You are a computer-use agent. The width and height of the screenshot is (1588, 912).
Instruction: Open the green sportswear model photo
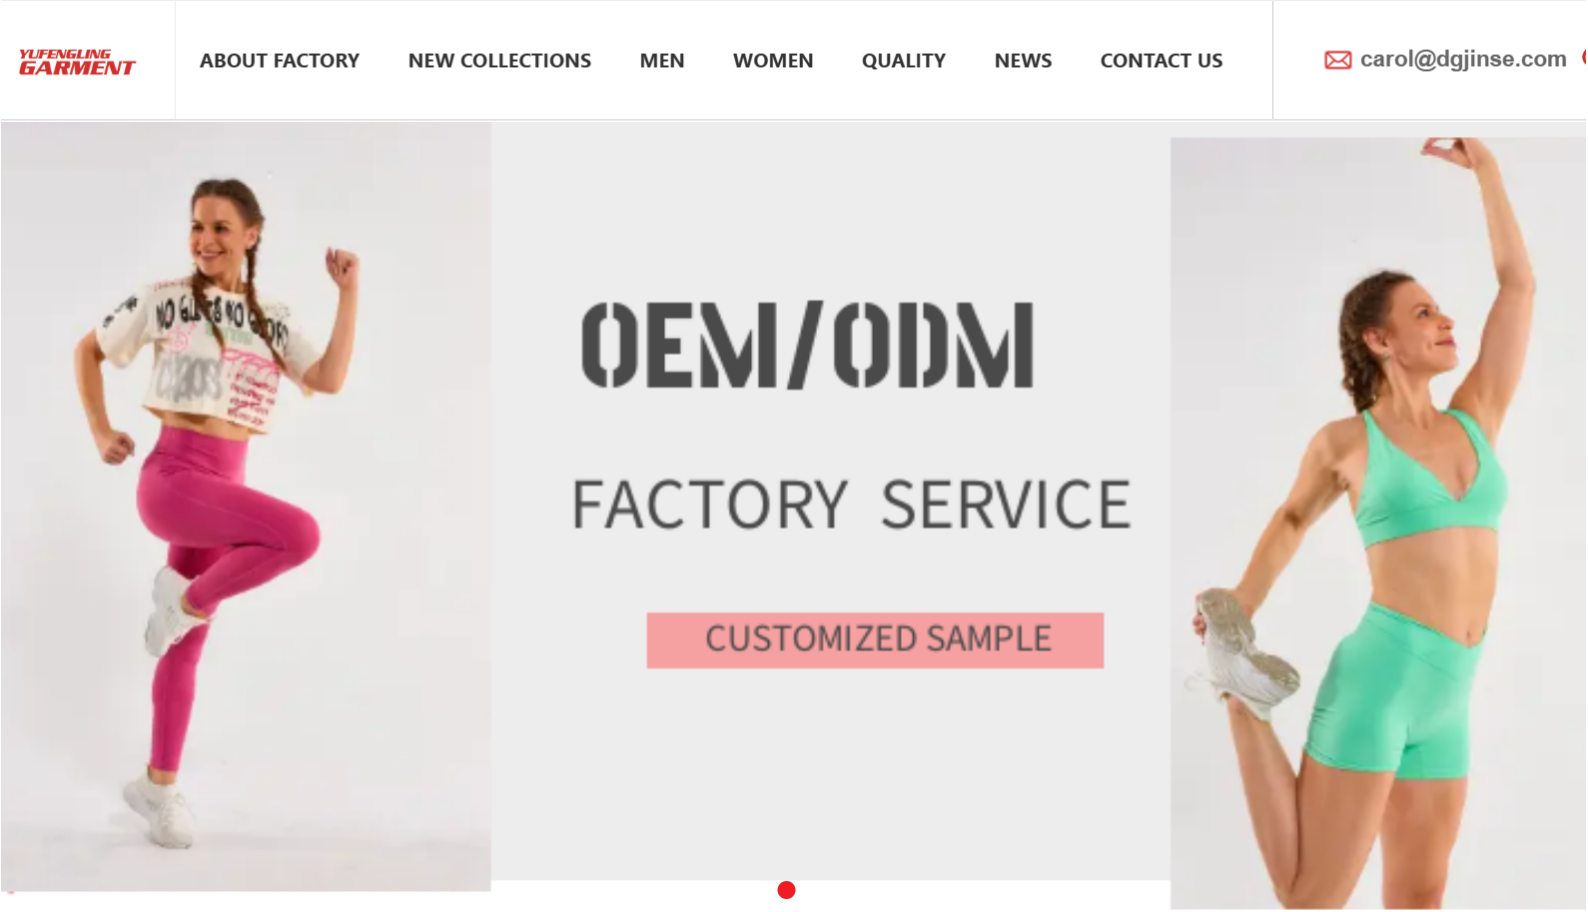1379,523
